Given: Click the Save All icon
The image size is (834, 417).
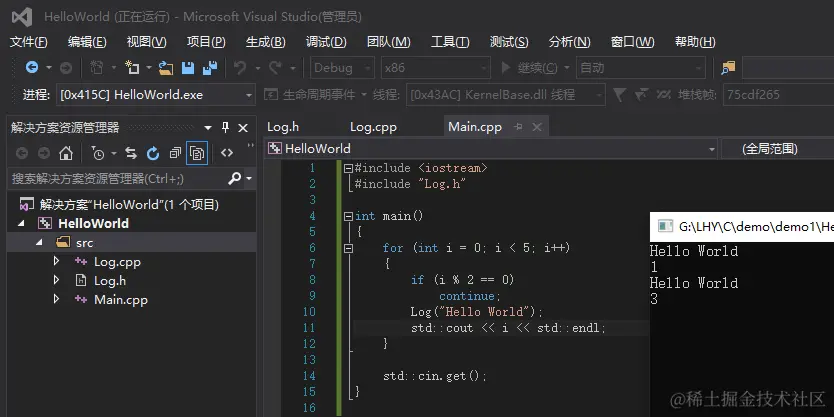Looking at the screenshot, I should [x=210, y=68].
